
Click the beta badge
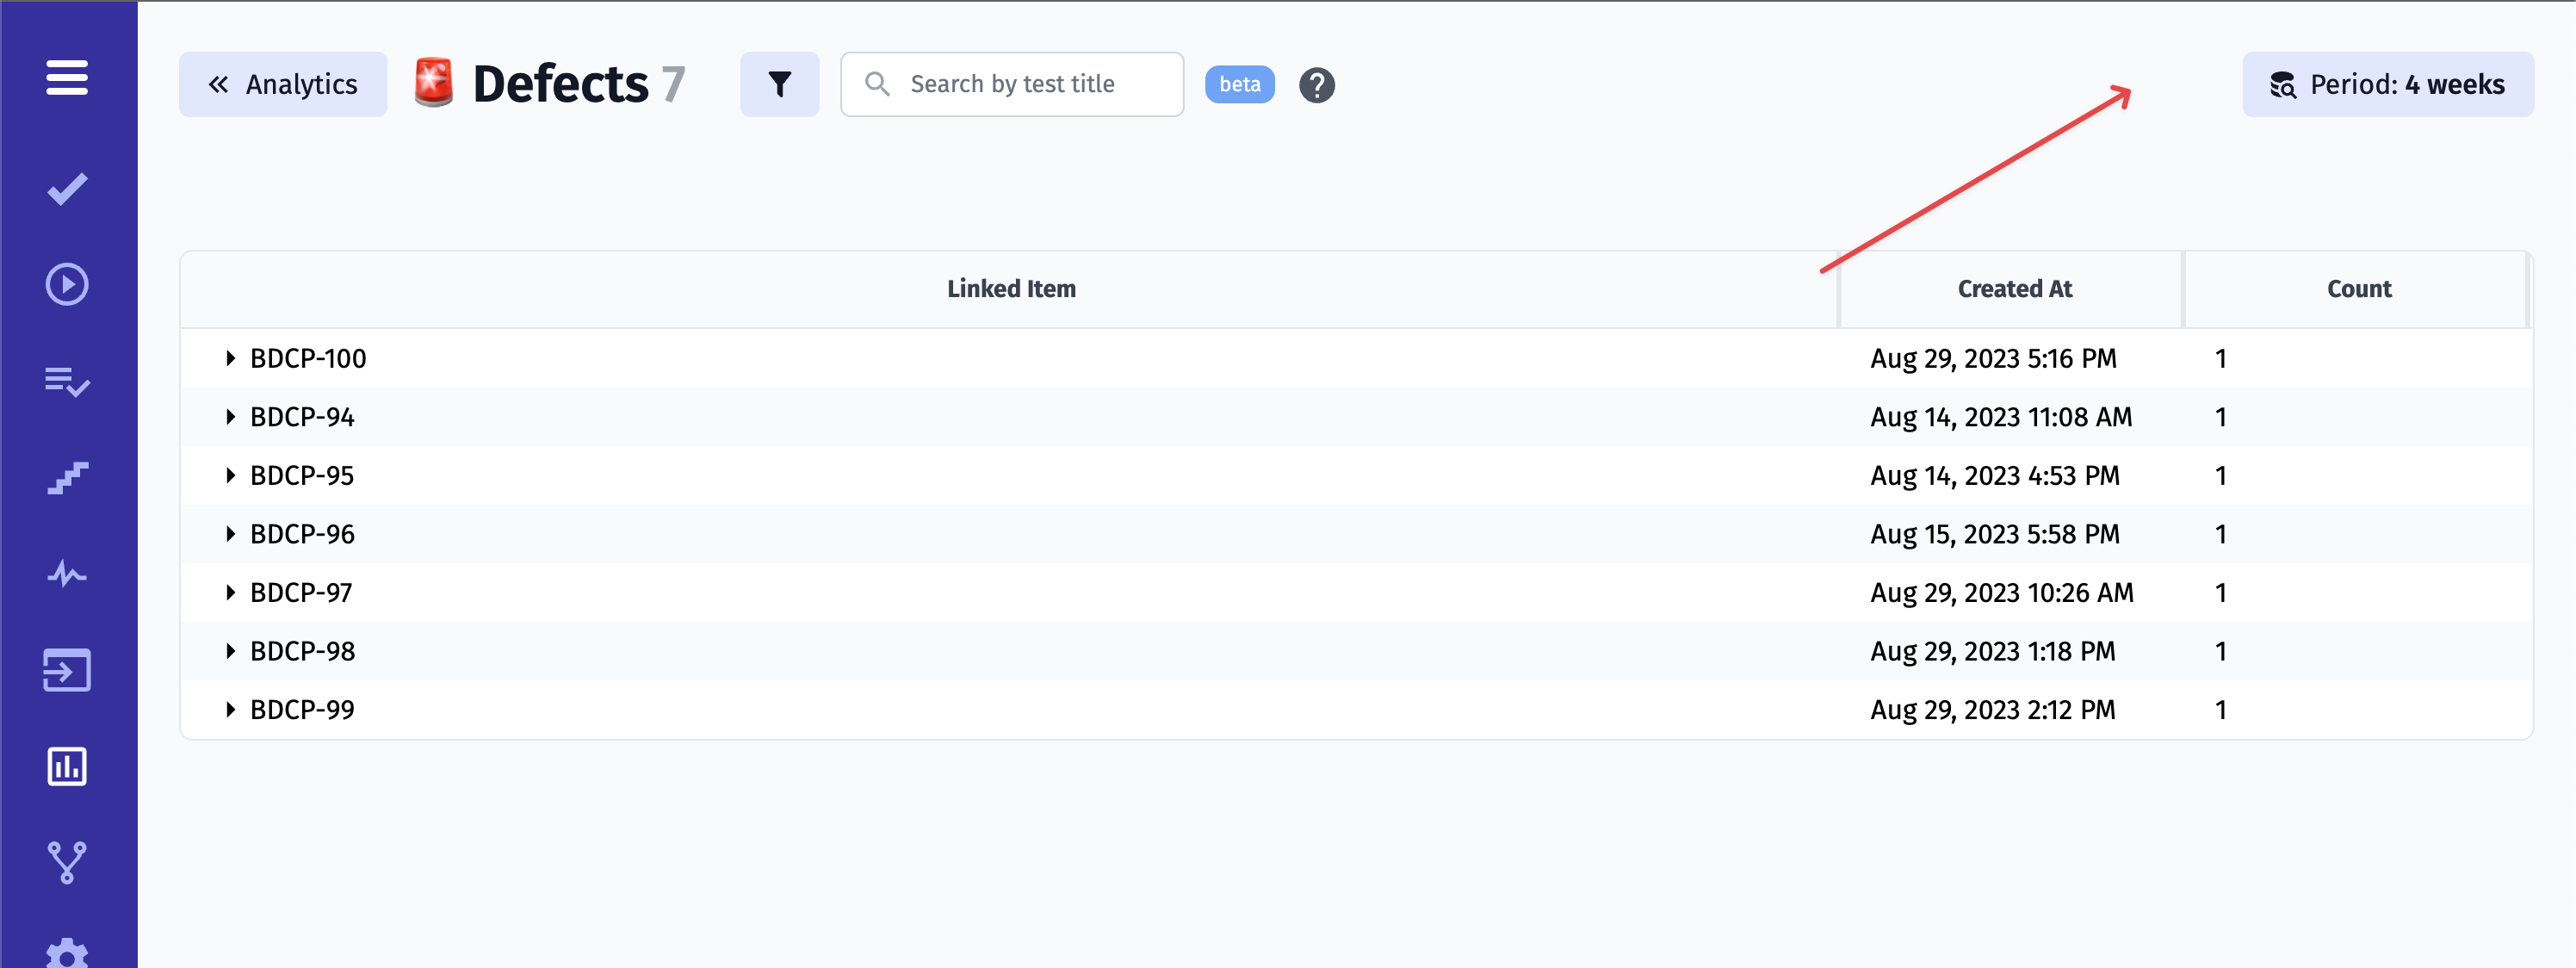[x=1239, y=84]
